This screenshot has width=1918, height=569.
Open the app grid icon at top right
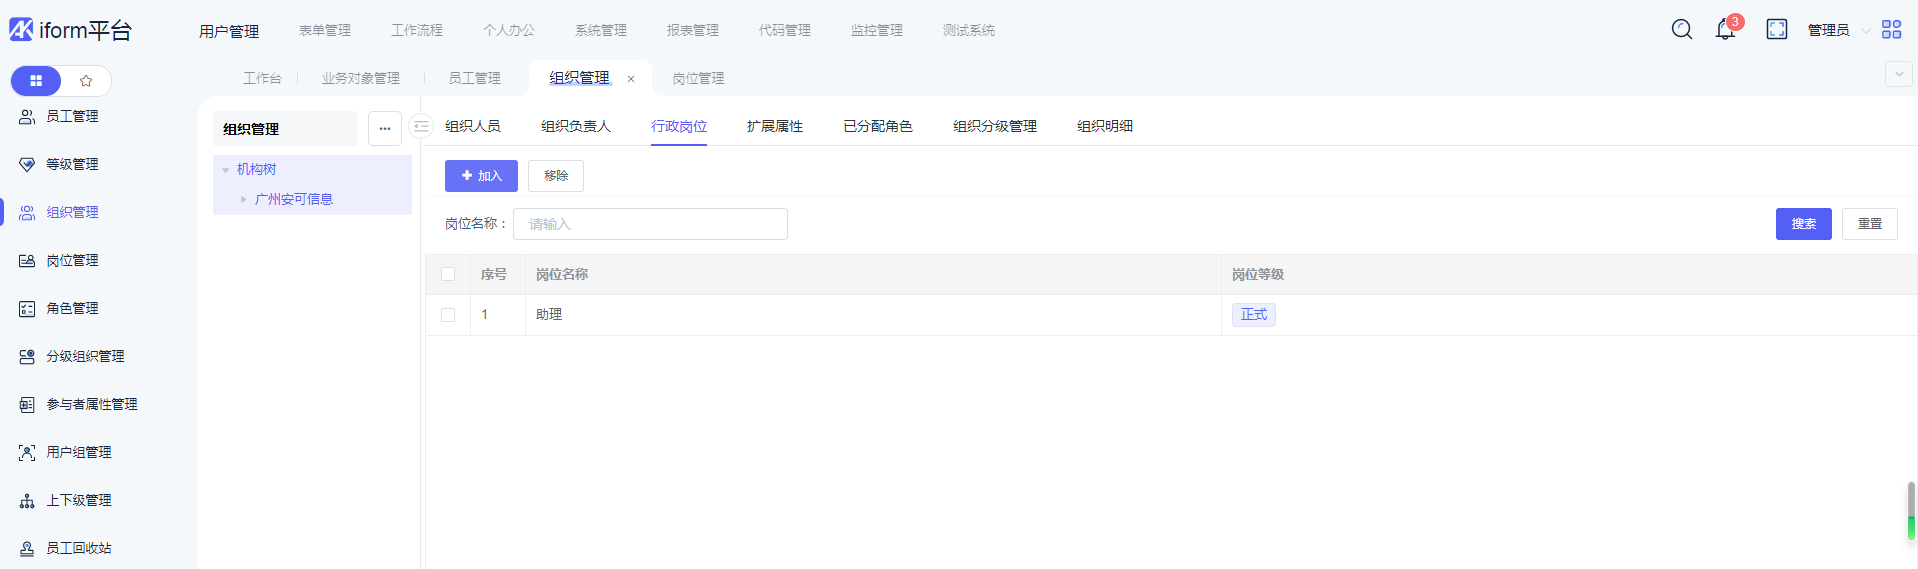pos(1891,30)
